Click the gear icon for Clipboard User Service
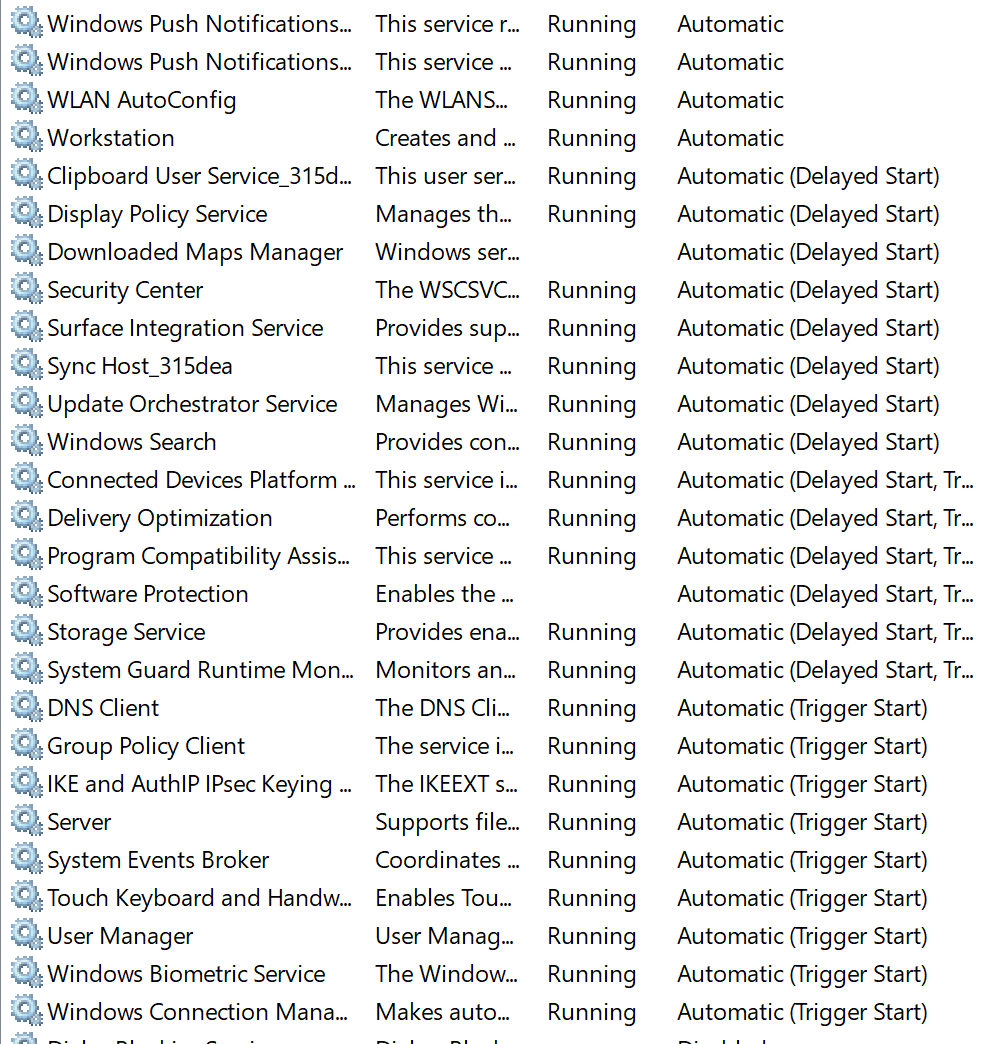Screen dimensions: 1002x1044 27,174
